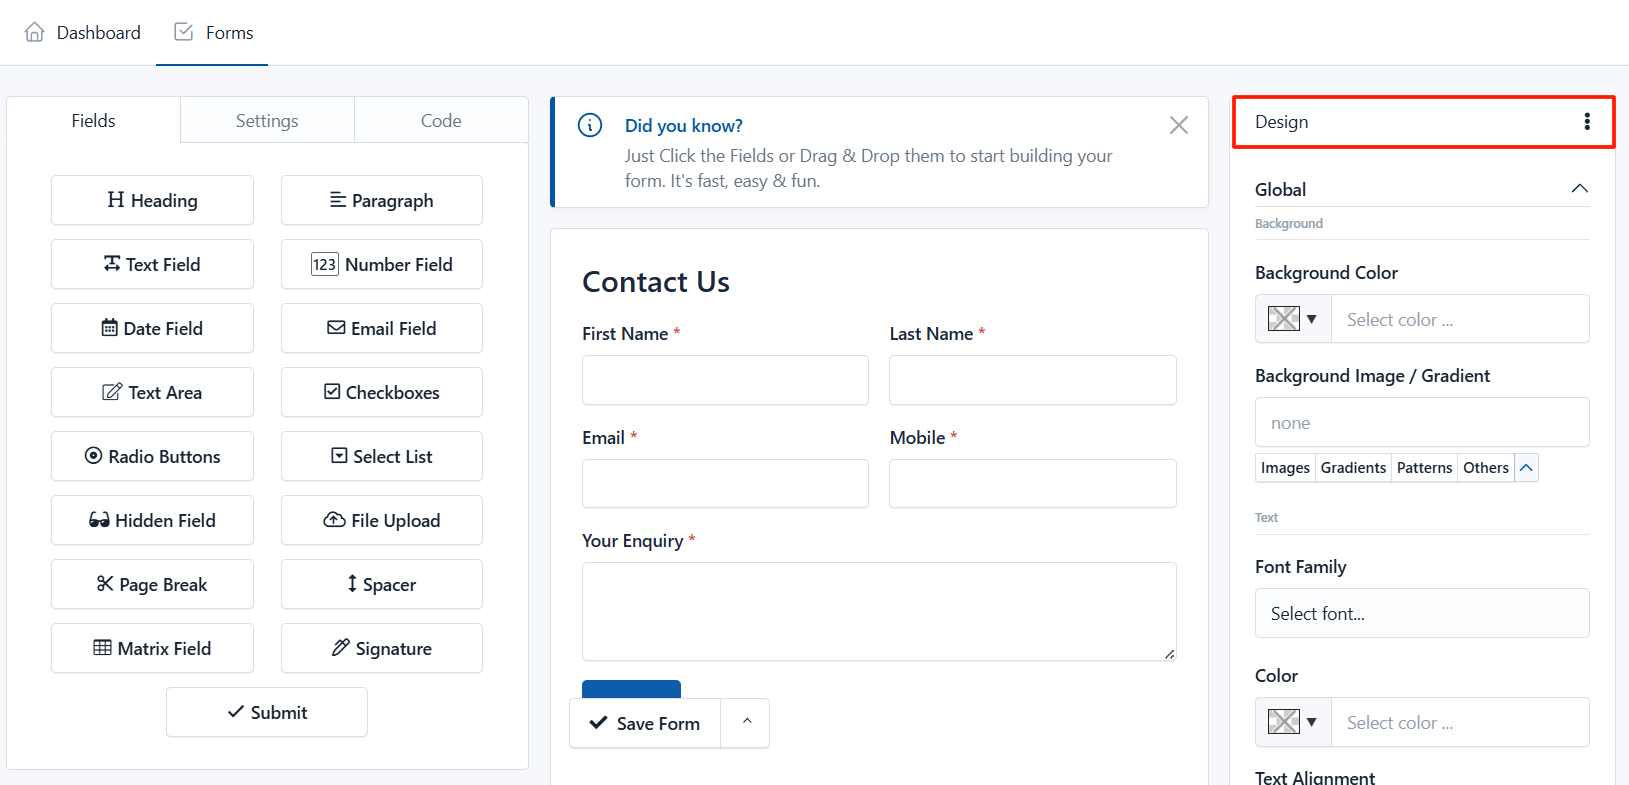Screen dimensions: 1629x785
Task: Add a Heading field
Action: pos(152,200)
